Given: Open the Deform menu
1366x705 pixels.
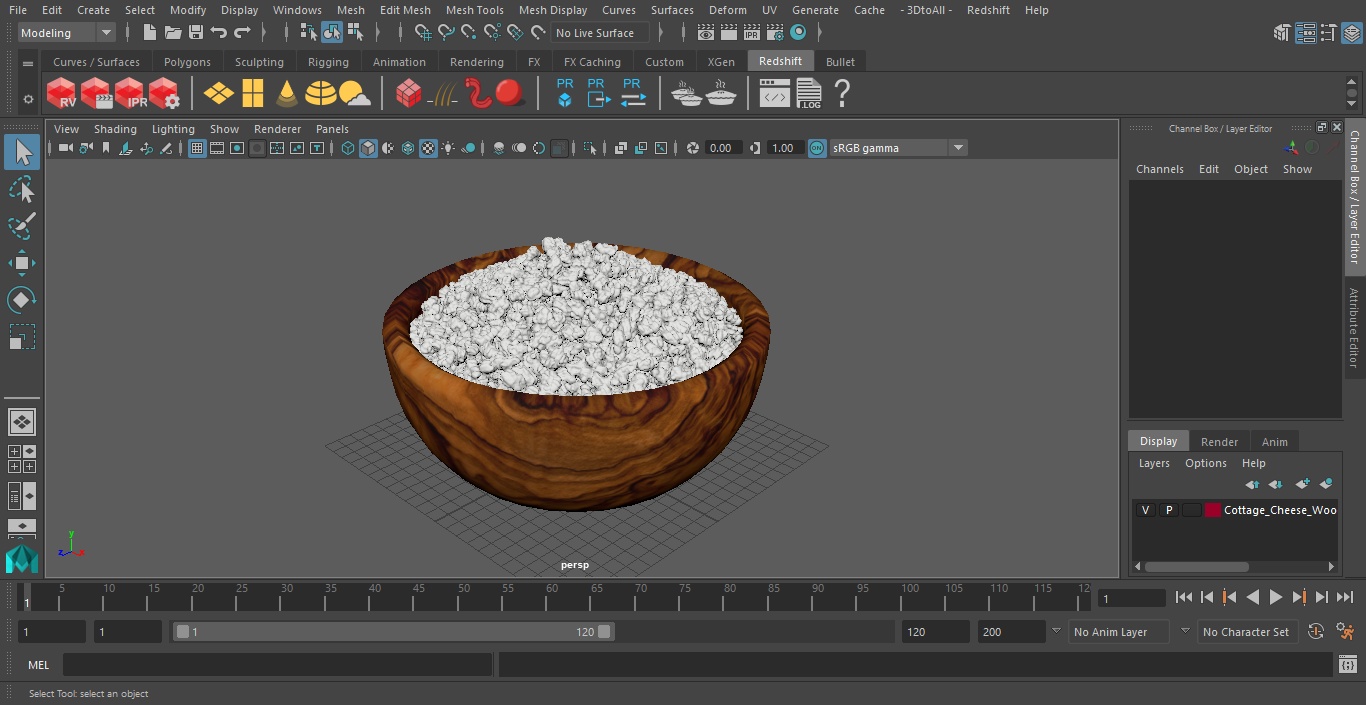Looking at the screenshot, I should tap(727, 10).
